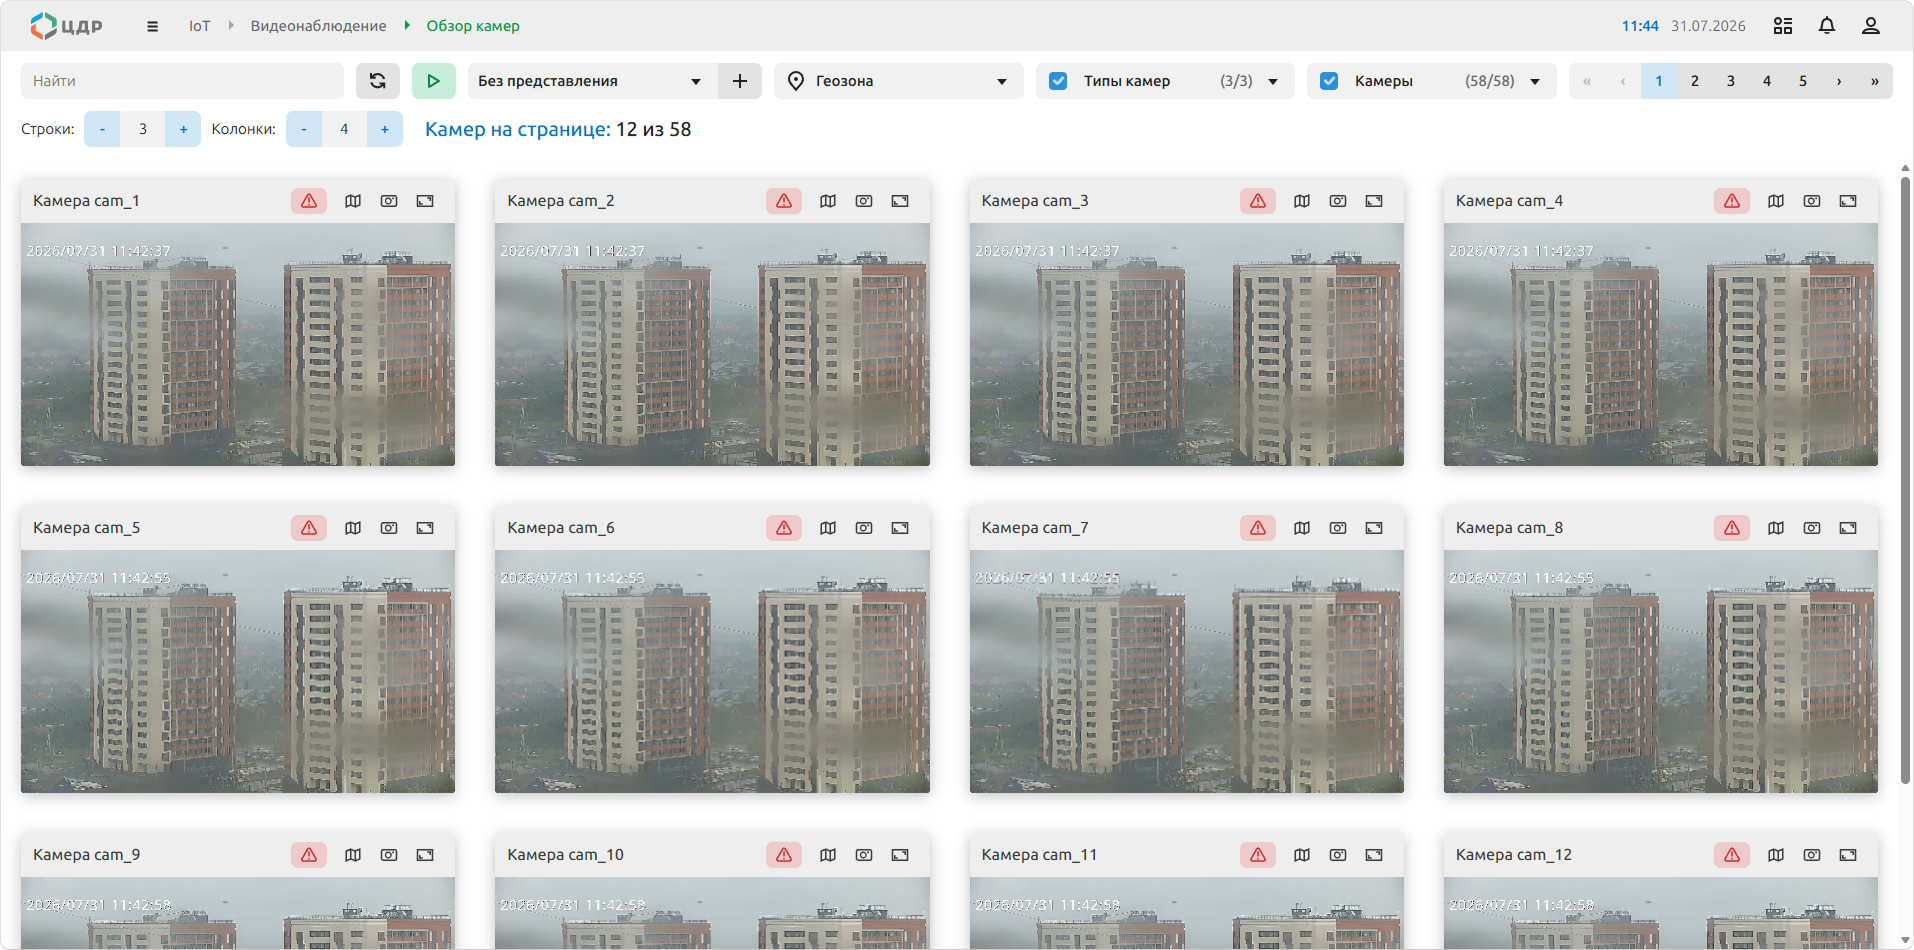Click the date 31.07.2026 in the header

pos(1708,26)
